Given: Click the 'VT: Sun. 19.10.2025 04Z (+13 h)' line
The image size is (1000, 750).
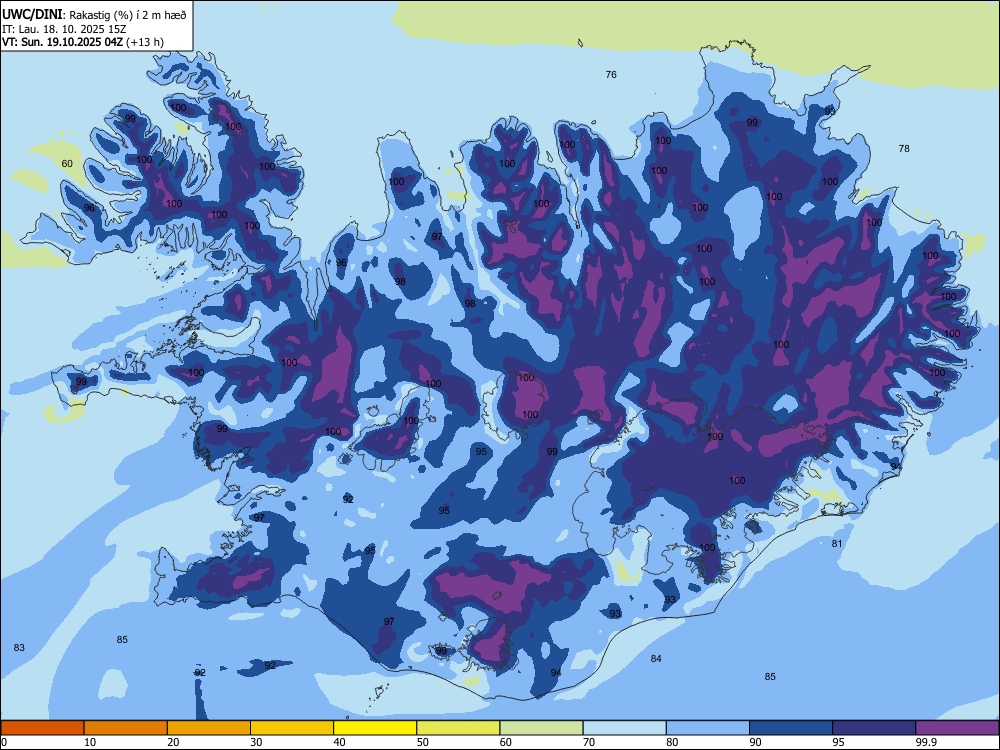Looking at the screenshot, I should point(83,42).
